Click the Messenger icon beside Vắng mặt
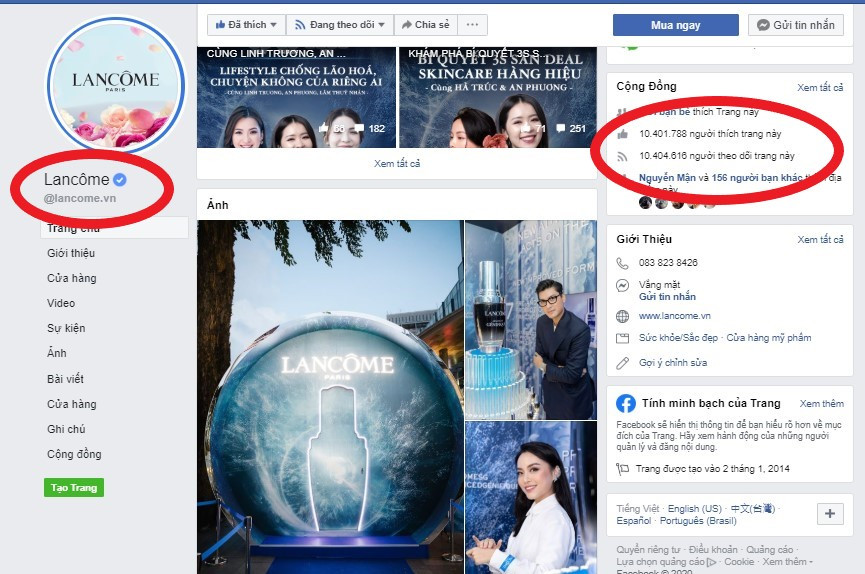The height and width of the screenshot is (574, 865). [623, 285]
